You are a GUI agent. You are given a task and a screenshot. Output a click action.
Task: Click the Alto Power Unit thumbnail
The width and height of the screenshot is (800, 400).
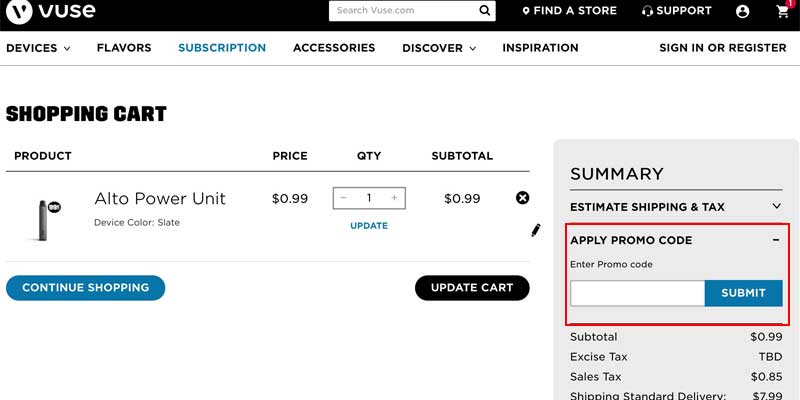click(x=43, y=217)
